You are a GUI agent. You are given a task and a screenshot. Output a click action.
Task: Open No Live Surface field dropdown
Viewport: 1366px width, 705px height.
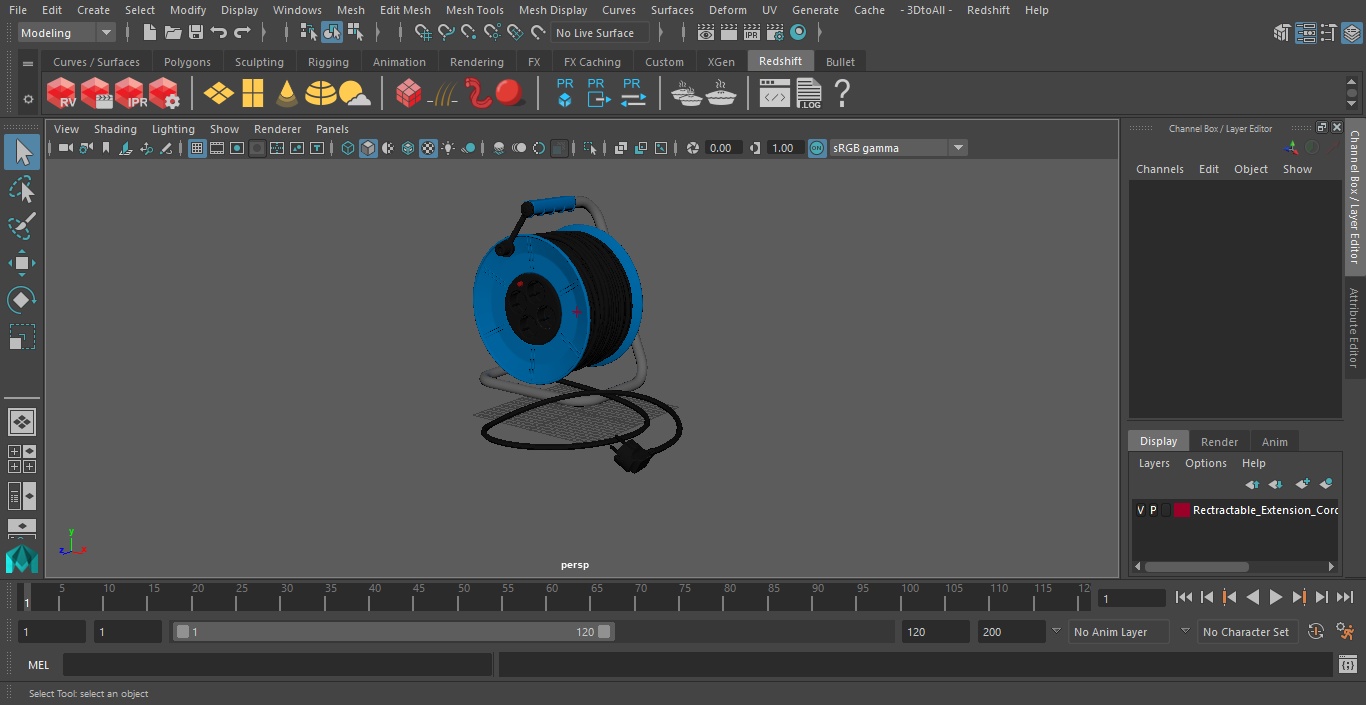point(600,33)
